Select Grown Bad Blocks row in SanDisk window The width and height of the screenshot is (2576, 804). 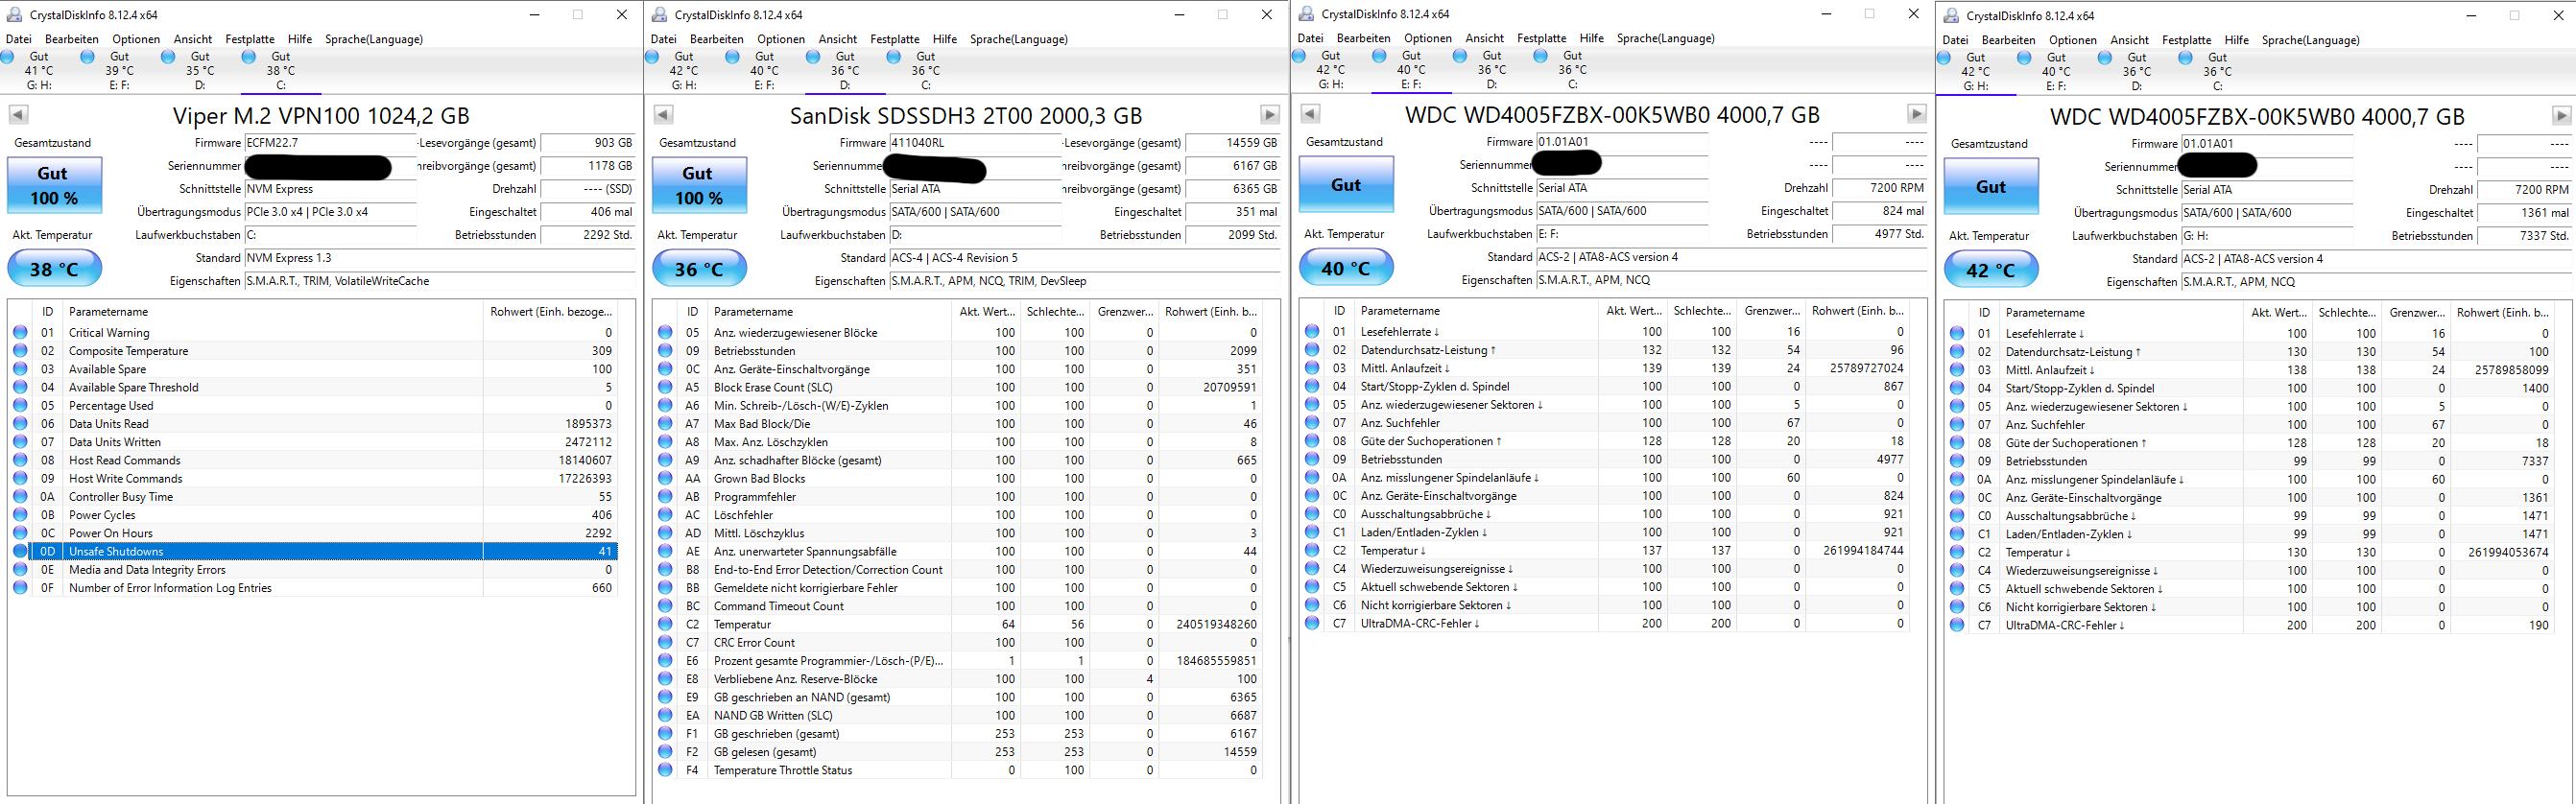click(x=958, y=478)
